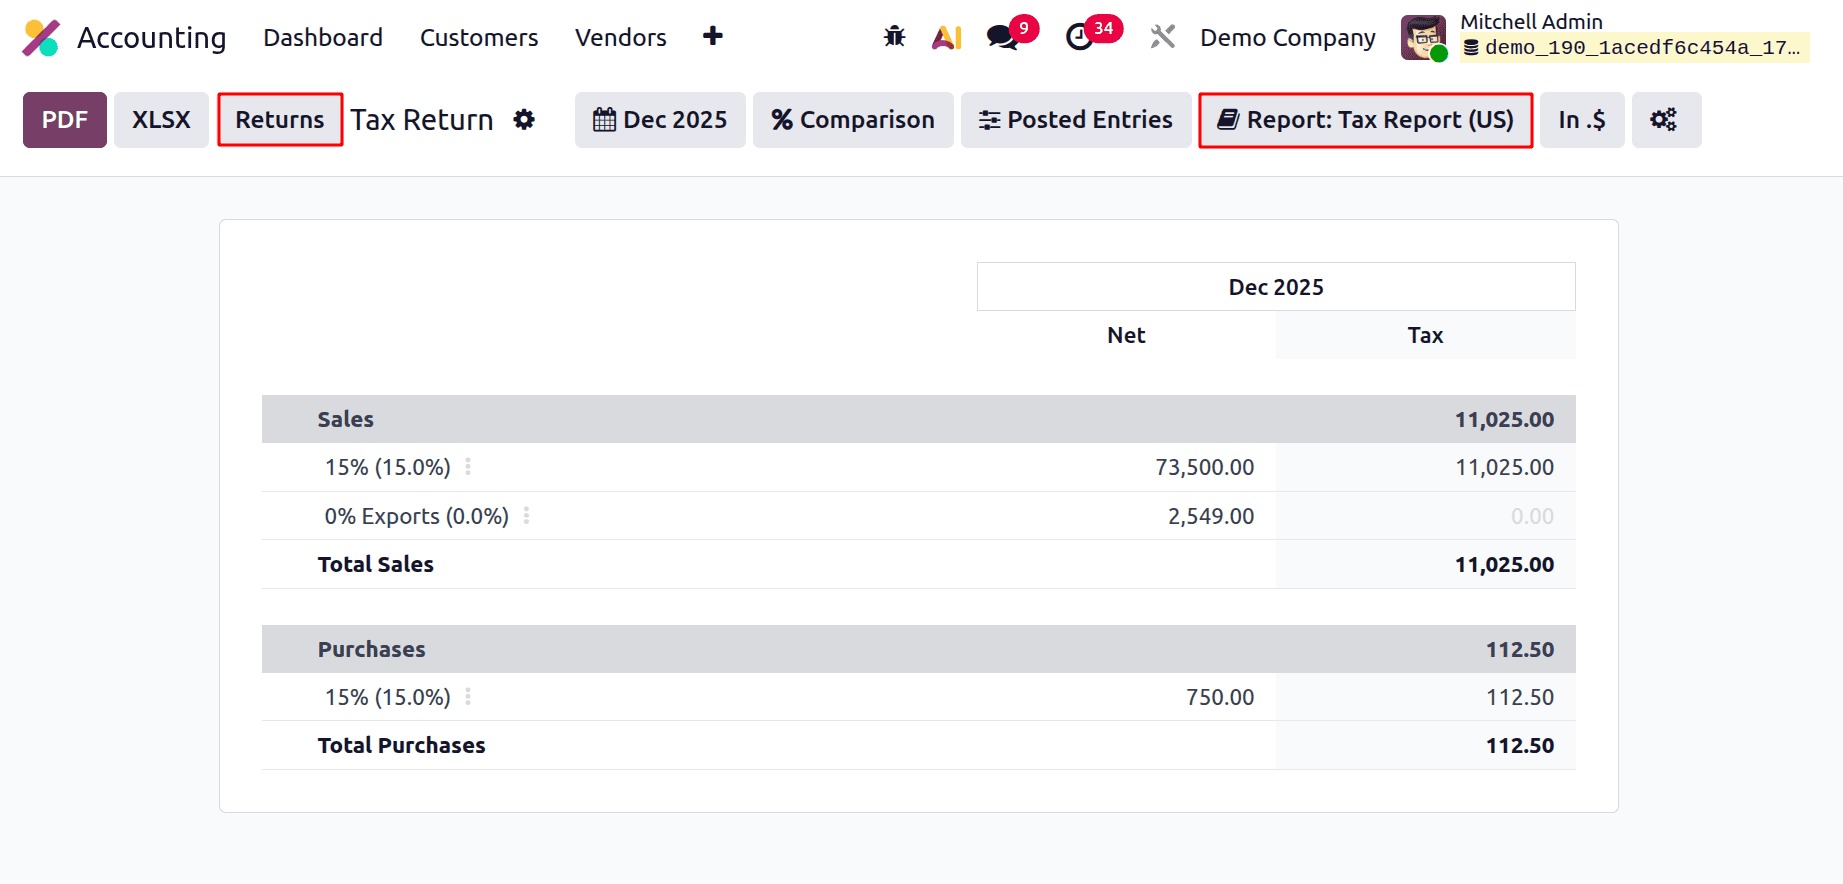Click the Tax Return page title

pyautogui.click(x=421, y=120)
